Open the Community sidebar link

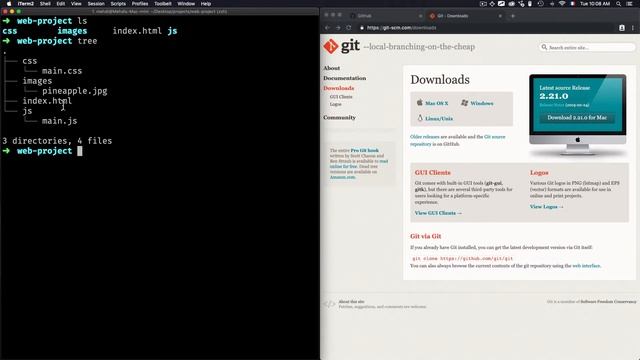pyautogui.click(x=339, y=118)
